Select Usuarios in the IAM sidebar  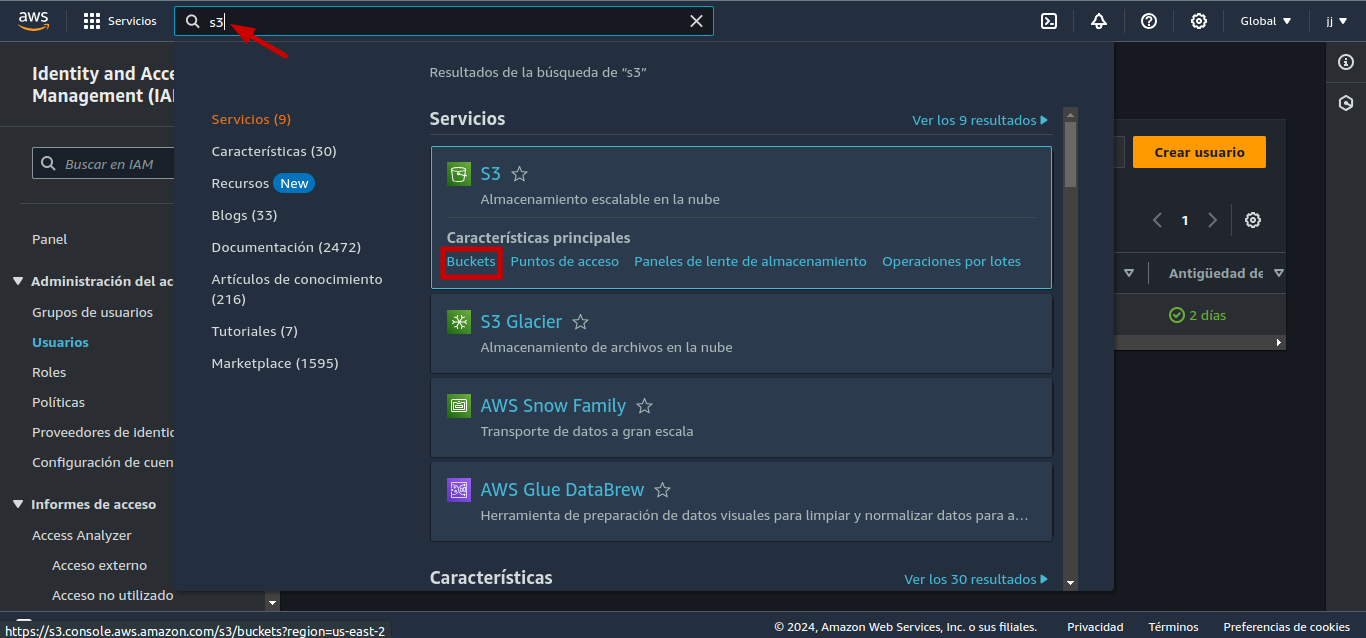click(x=60, y=342)
